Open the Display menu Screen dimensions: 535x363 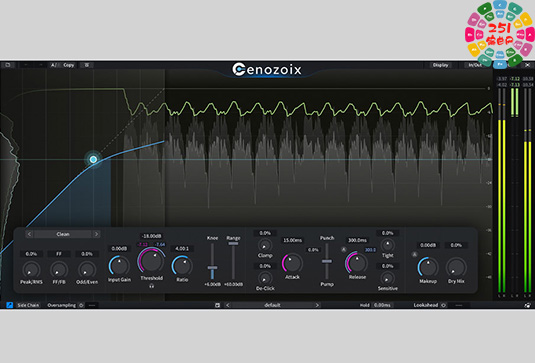tap(440, 65)
